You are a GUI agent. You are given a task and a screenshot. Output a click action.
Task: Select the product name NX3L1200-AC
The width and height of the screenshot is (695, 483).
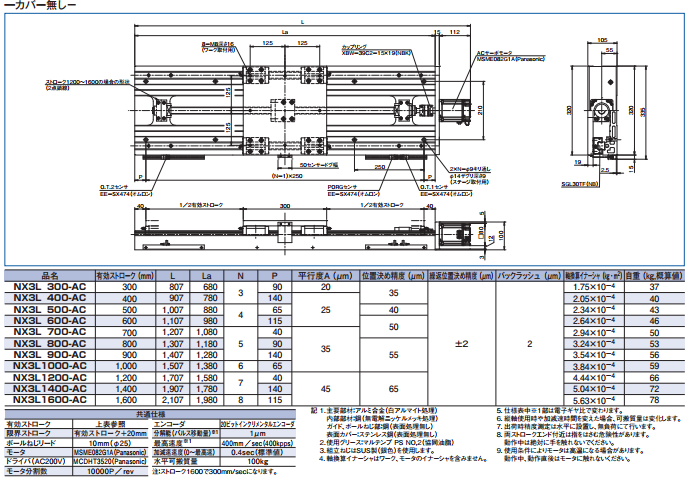(x=50, y=378)
